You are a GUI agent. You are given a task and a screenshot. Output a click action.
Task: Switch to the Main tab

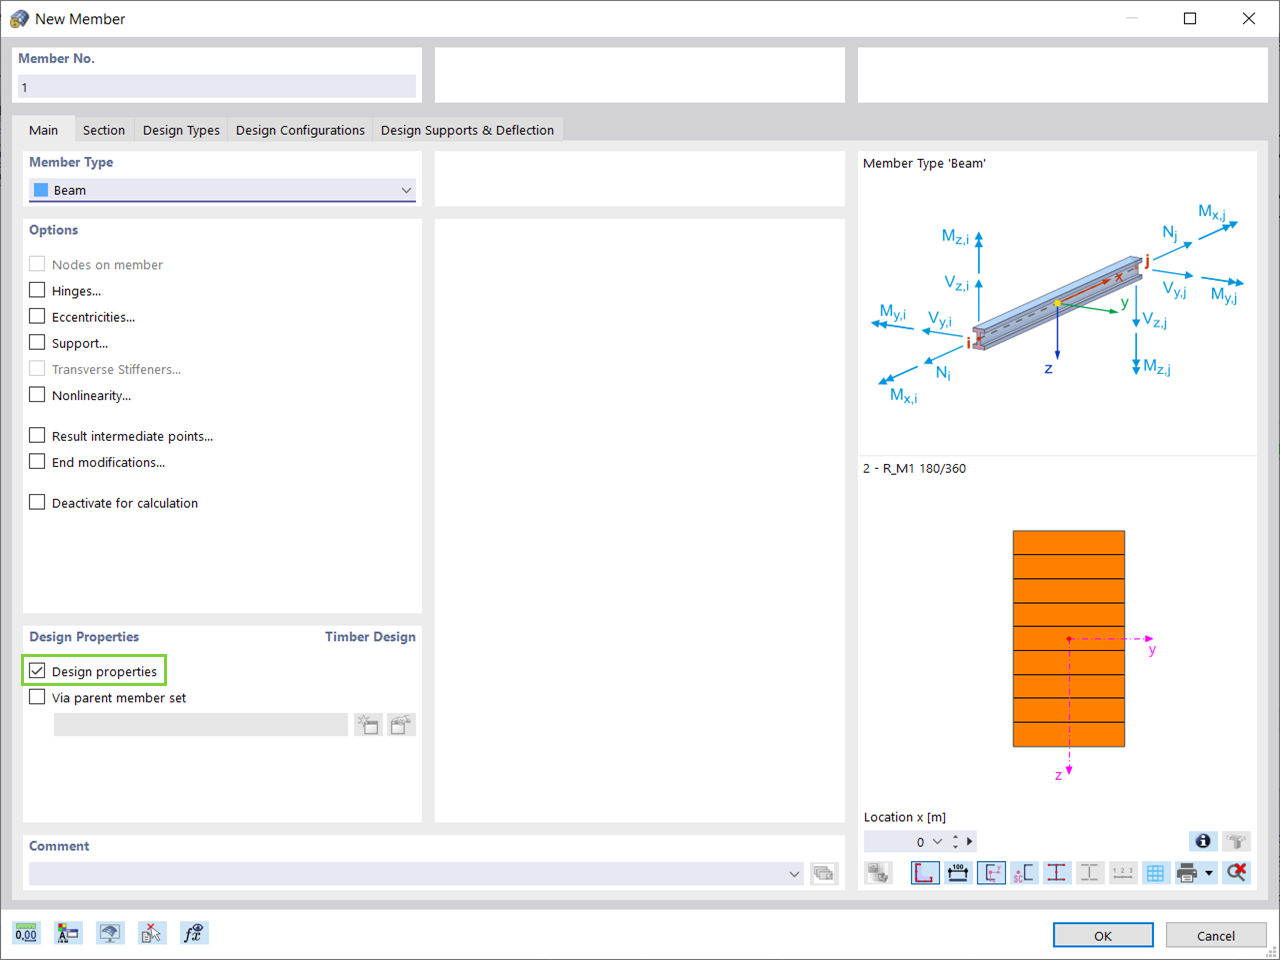pyautogui.click(x=44, y=130)
